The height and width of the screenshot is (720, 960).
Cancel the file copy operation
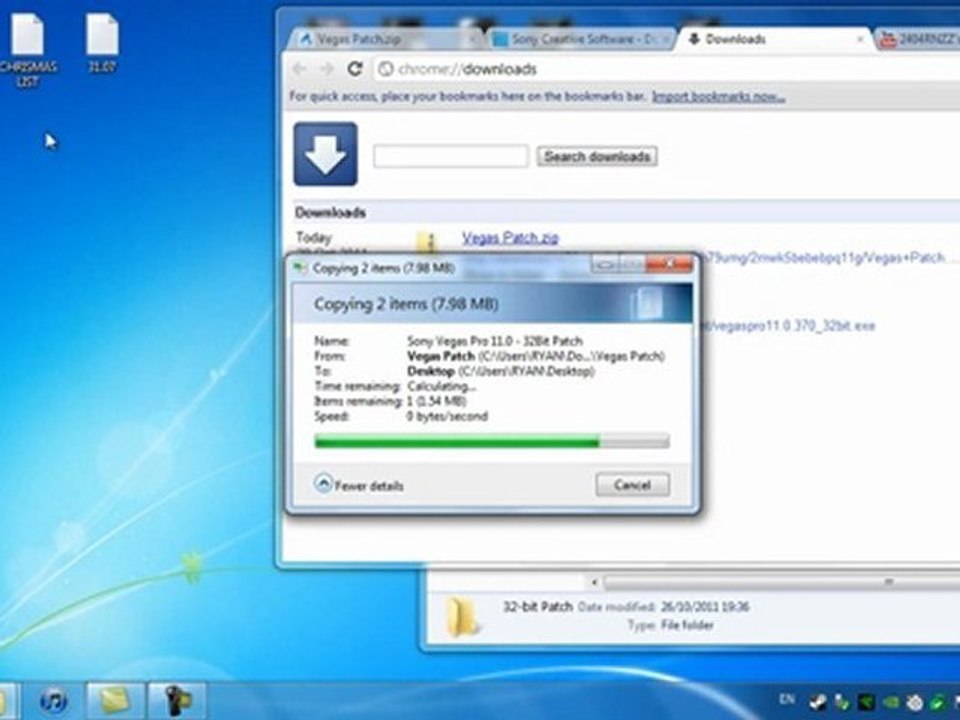(632, 485)
